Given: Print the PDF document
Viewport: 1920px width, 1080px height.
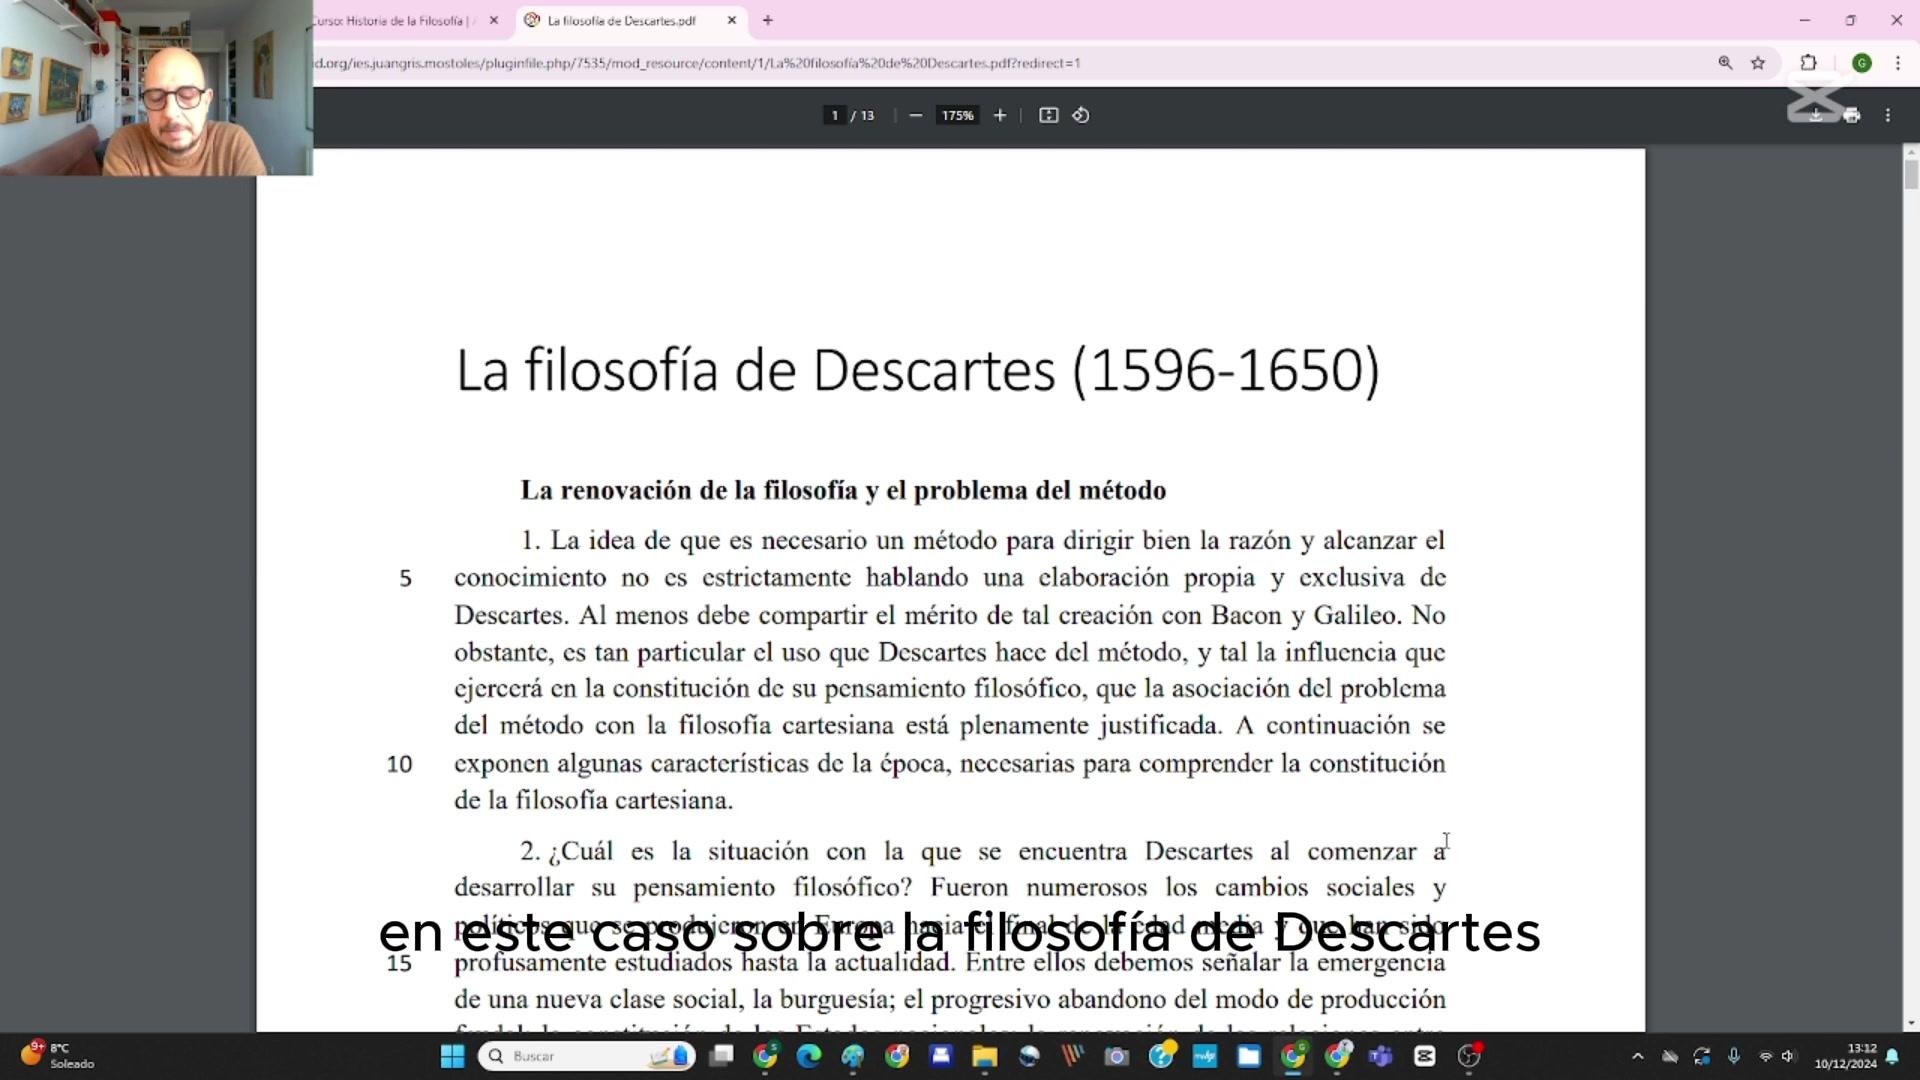Looking at the screenshot, I should point(1852,116).
